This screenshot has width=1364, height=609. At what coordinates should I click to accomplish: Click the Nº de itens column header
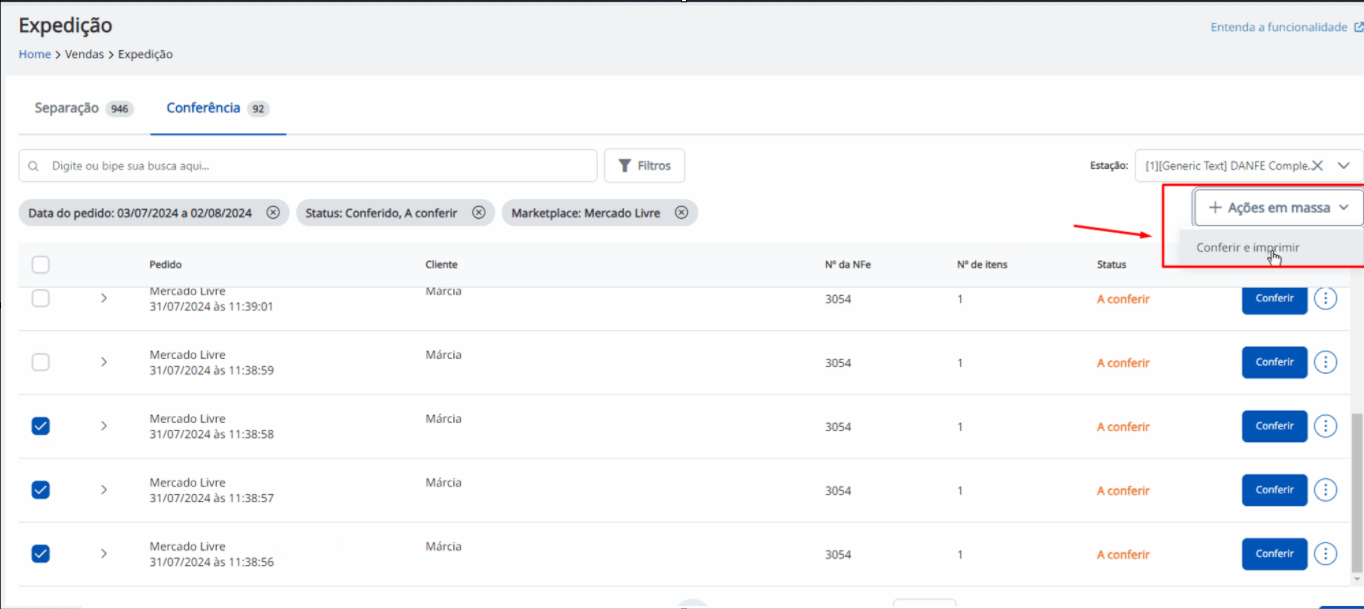pos(982,265)
